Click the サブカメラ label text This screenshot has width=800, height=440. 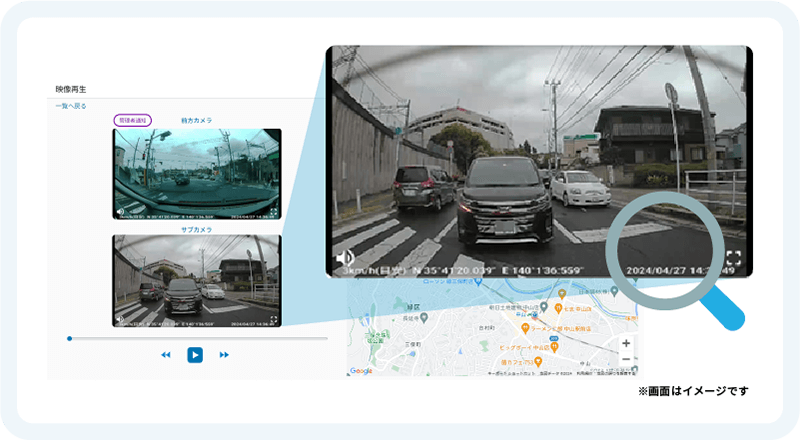(197, 230)
